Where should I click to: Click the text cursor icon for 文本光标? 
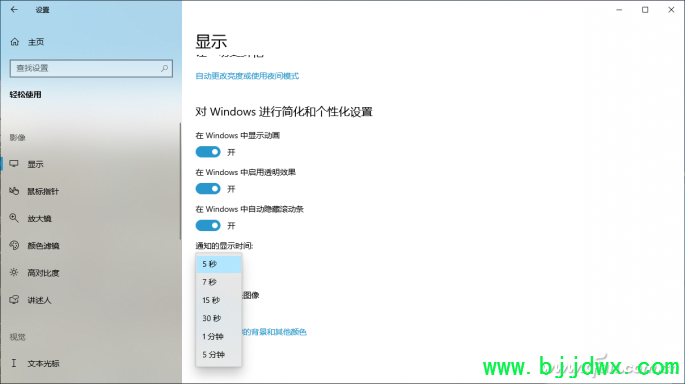click(14, 363)
